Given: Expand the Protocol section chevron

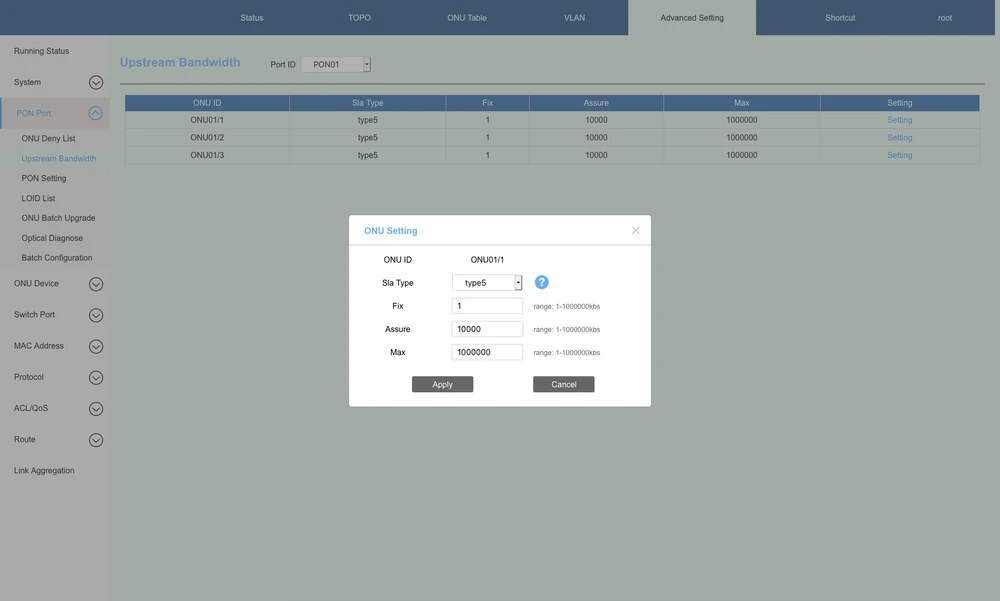Looking at the screenshot, I should pos(96,378).
